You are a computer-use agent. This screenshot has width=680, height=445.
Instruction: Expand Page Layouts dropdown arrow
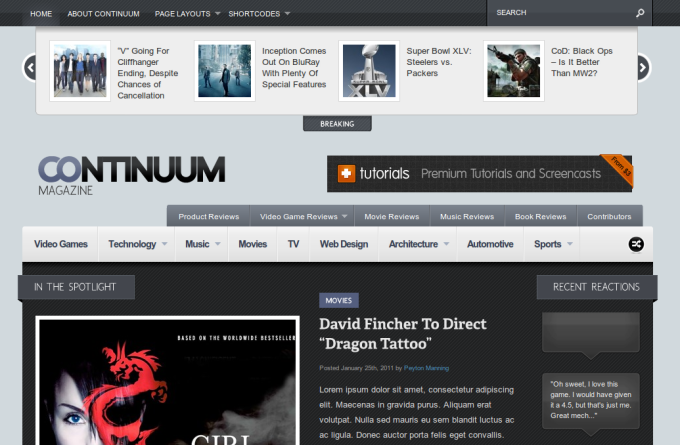(x=218, y=13)
